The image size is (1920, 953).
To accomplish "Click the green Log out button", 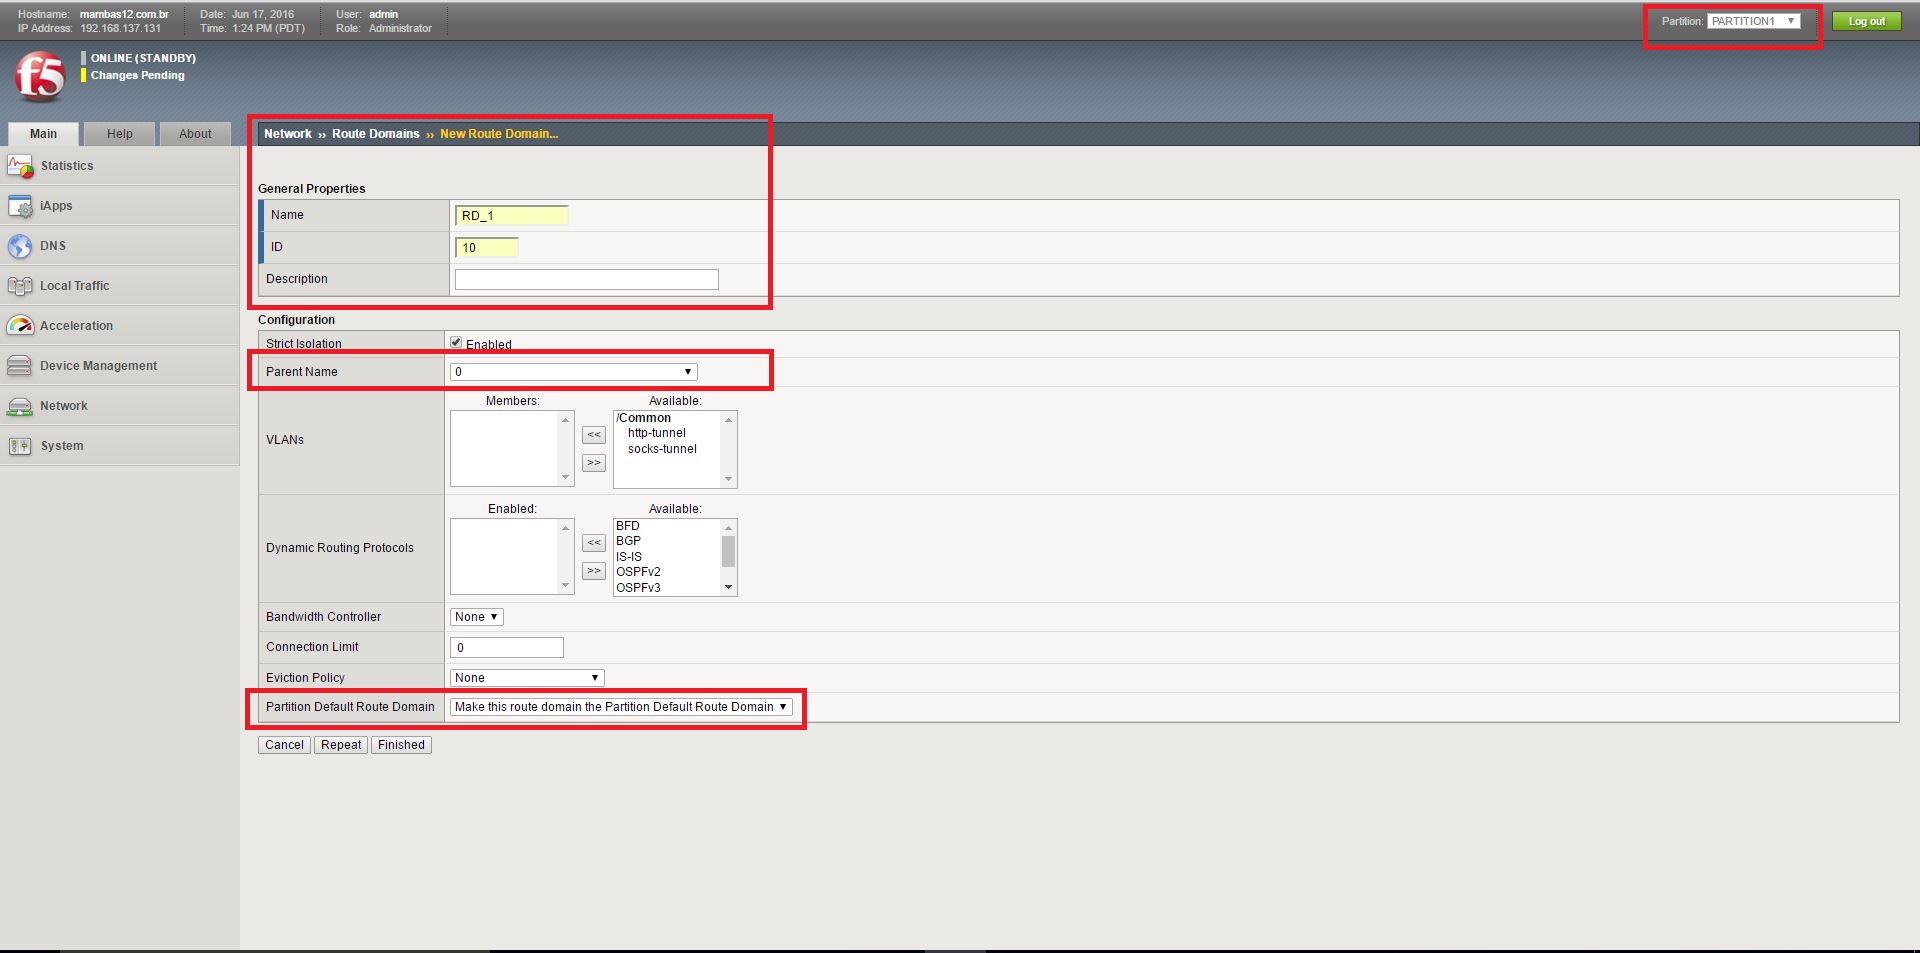I will (1866, 21).
